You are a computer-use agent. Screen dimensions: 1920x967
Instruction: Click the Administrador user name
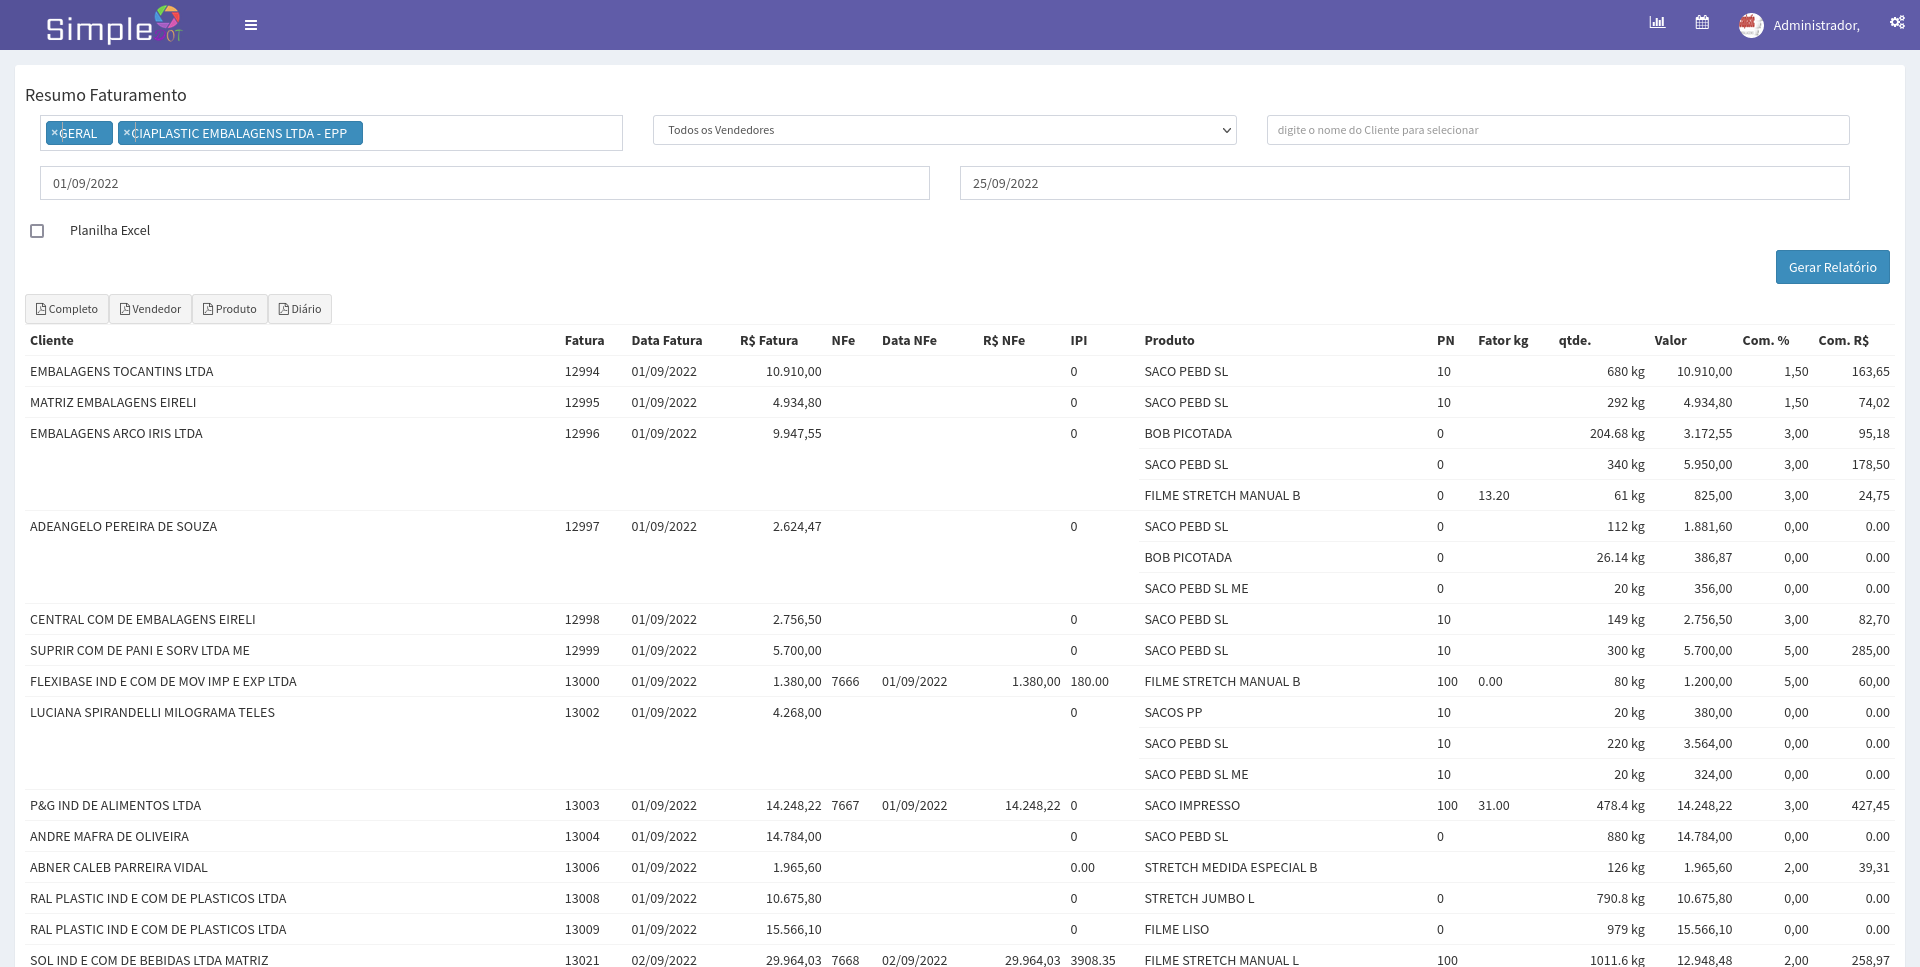click(1816, 26)
